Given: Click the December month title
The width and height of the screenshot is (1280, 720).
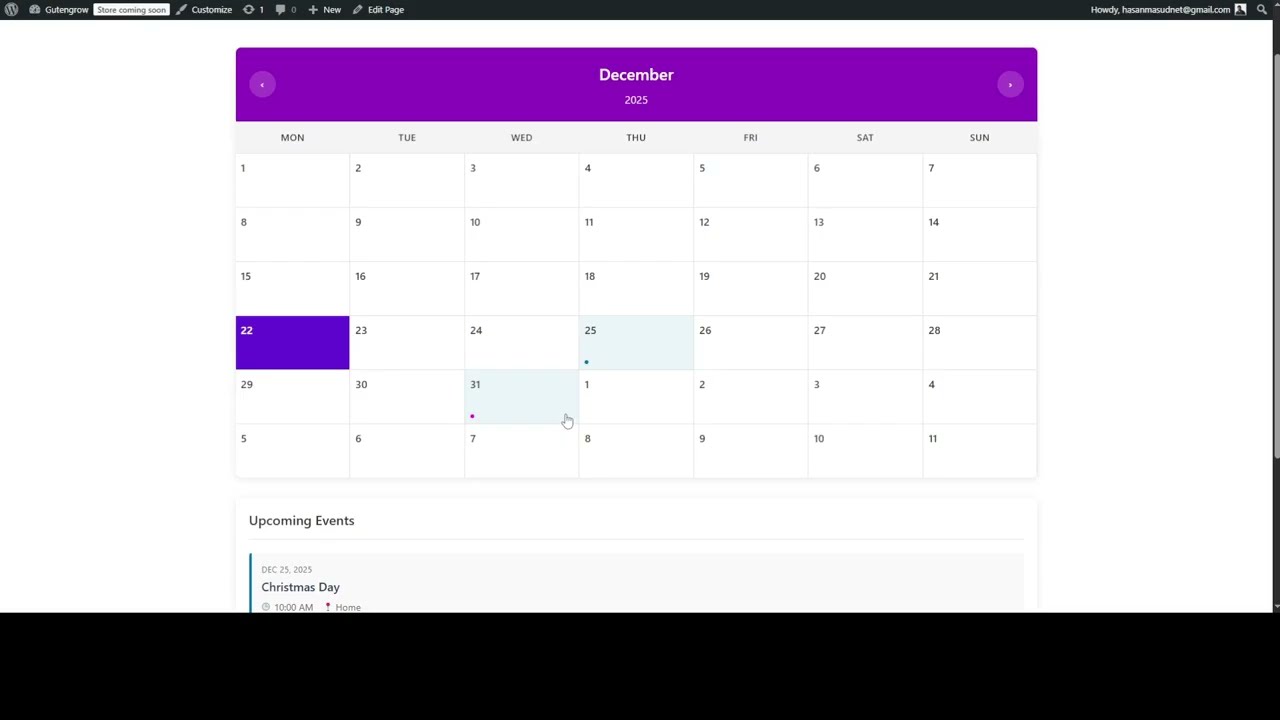Looking at the screenshot, I should (636, 75).
